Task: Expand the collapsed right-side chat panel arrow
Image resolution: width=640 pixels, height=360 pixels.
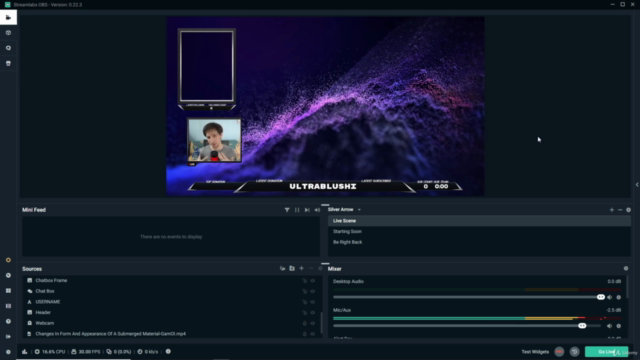Action: [x=637, y=184]
